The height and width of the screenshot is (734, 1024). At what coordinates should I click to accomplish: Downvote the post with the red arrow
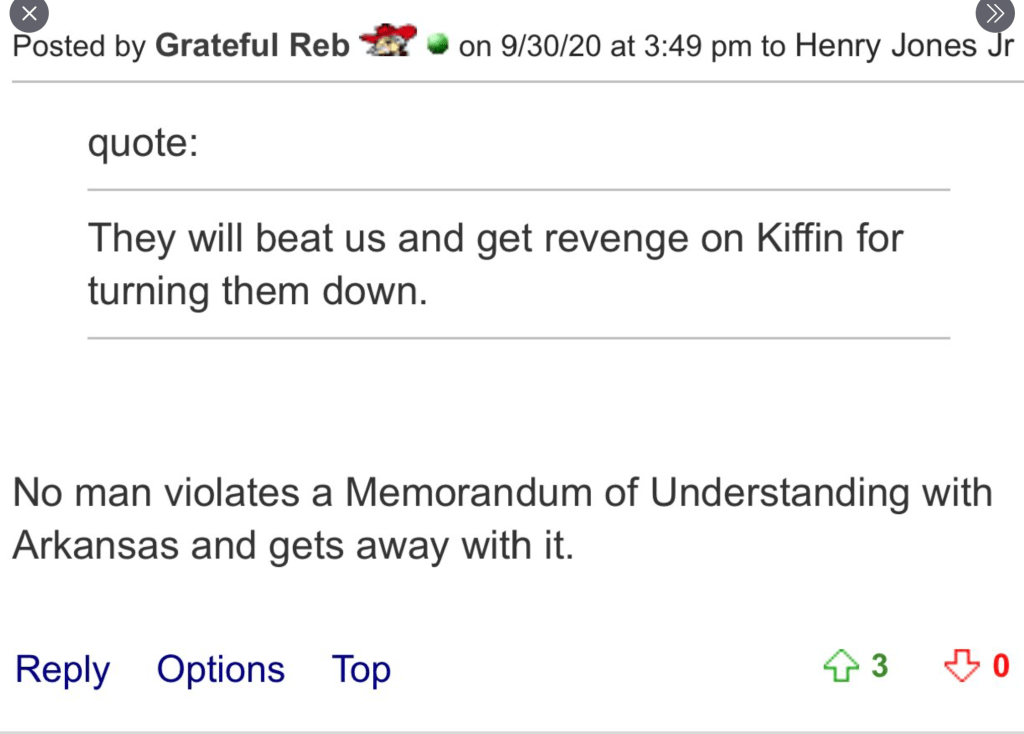click(960, 666)
